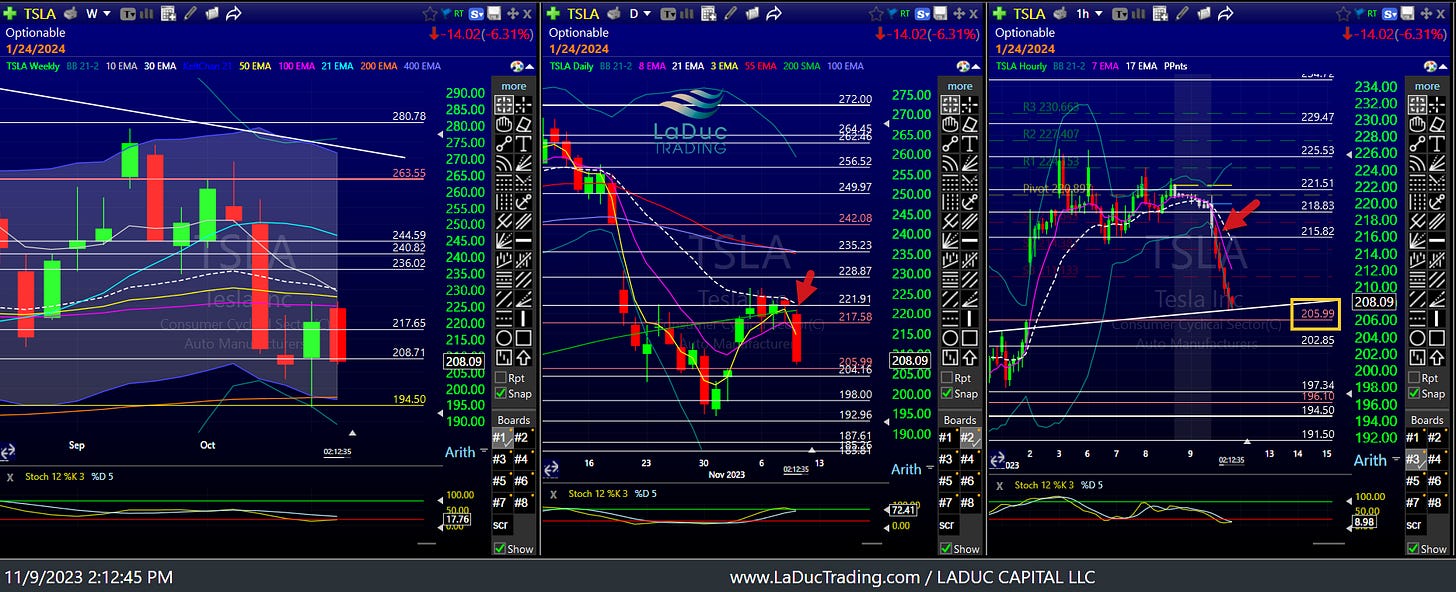Click the star favorite icon on weekly chart
Screen dimensions: 1456x592
click(430, 14)
